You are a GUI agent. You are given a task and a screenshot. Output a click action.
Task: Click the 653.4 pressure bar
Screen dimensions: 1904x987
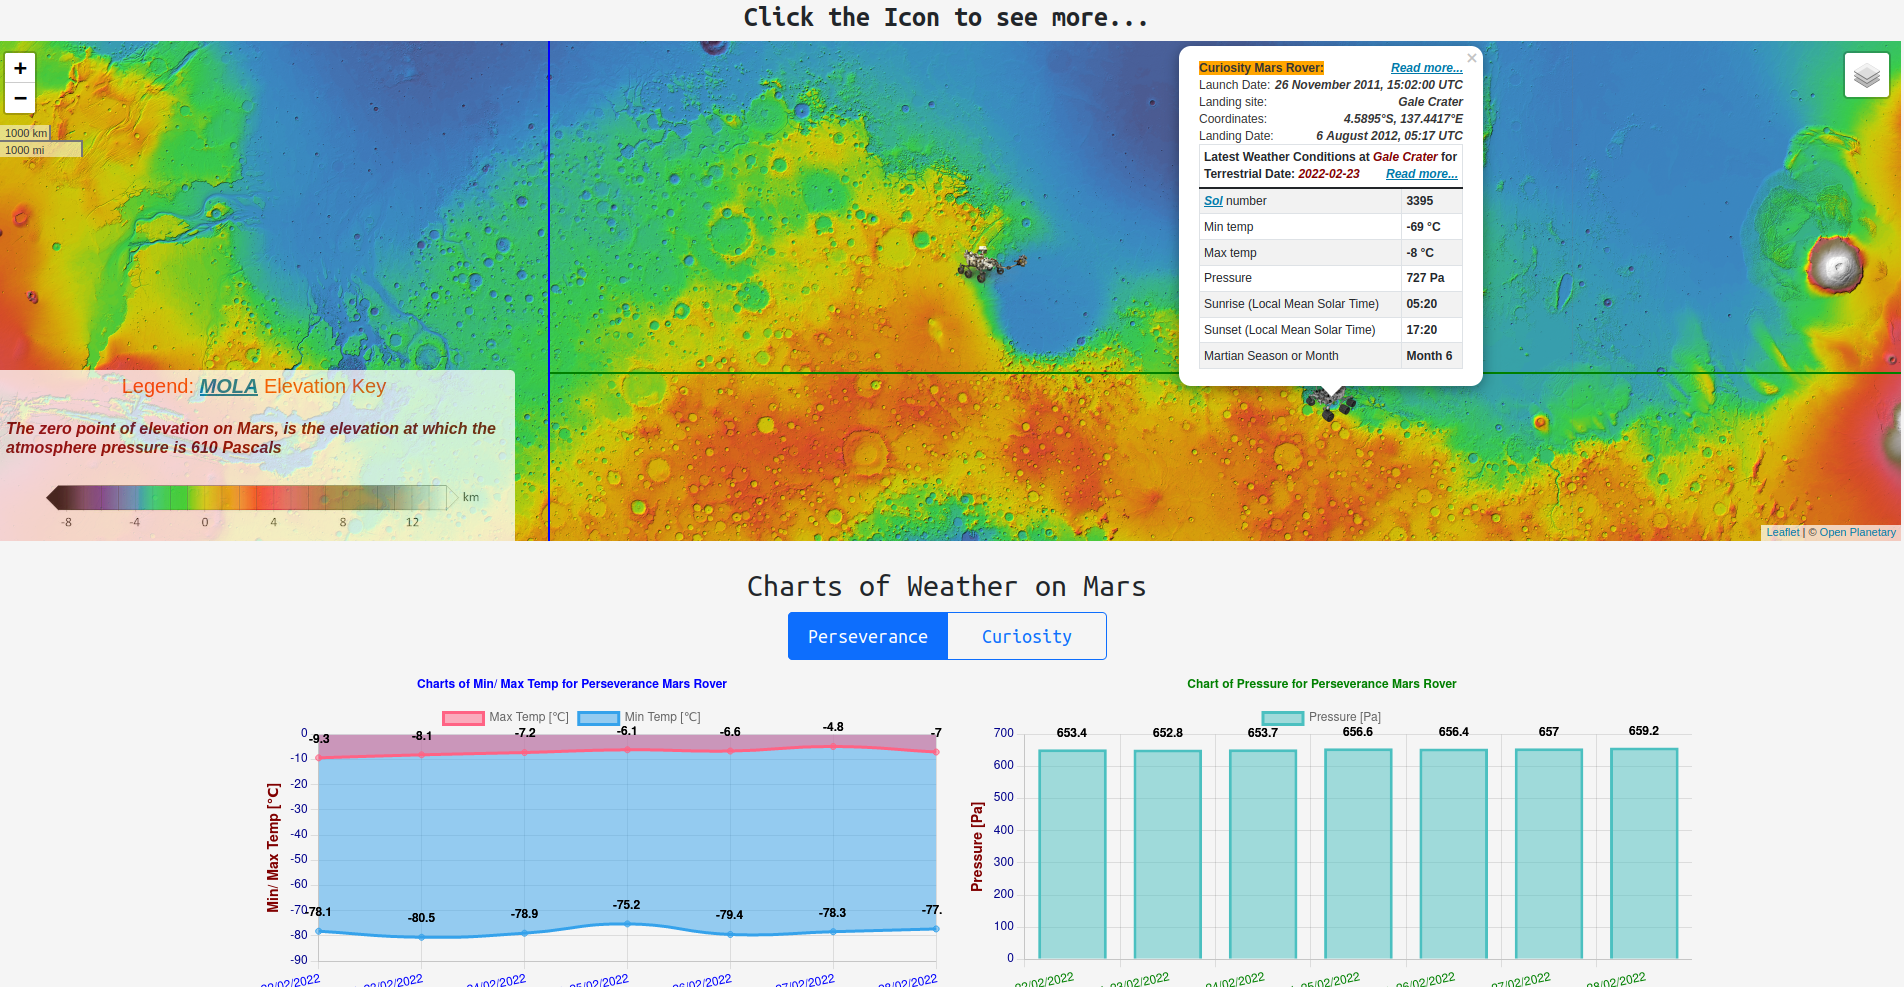click(x=1072, y=854)
